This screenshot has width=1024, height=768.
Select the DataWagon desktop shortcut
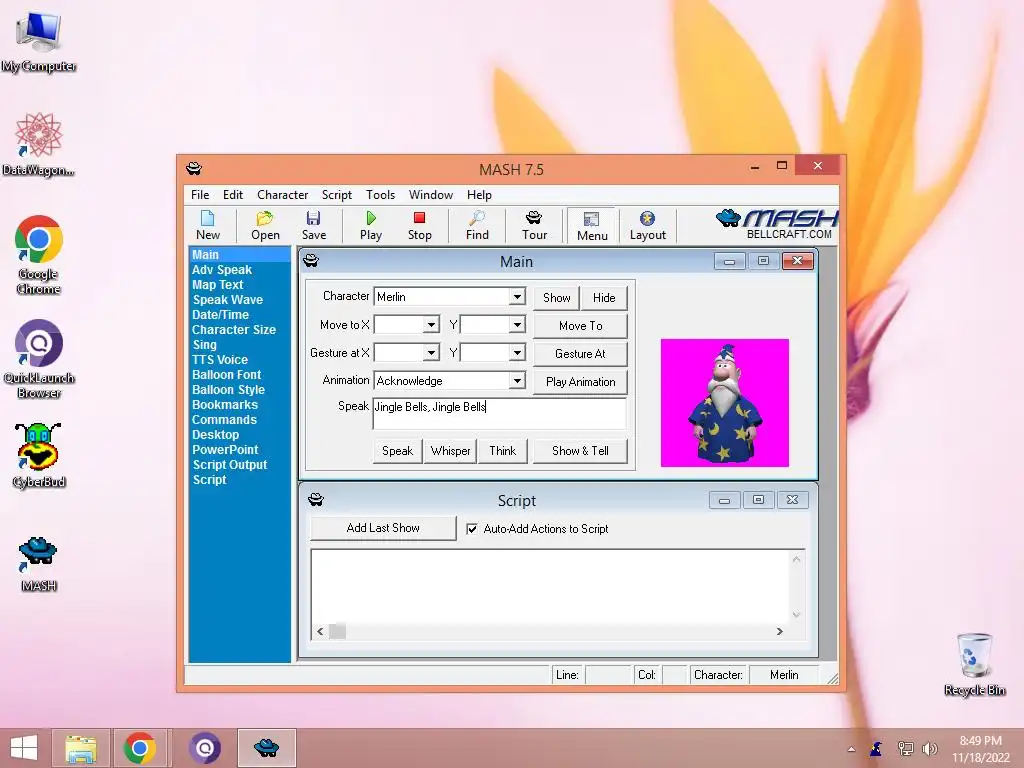(x=39, y=144)
